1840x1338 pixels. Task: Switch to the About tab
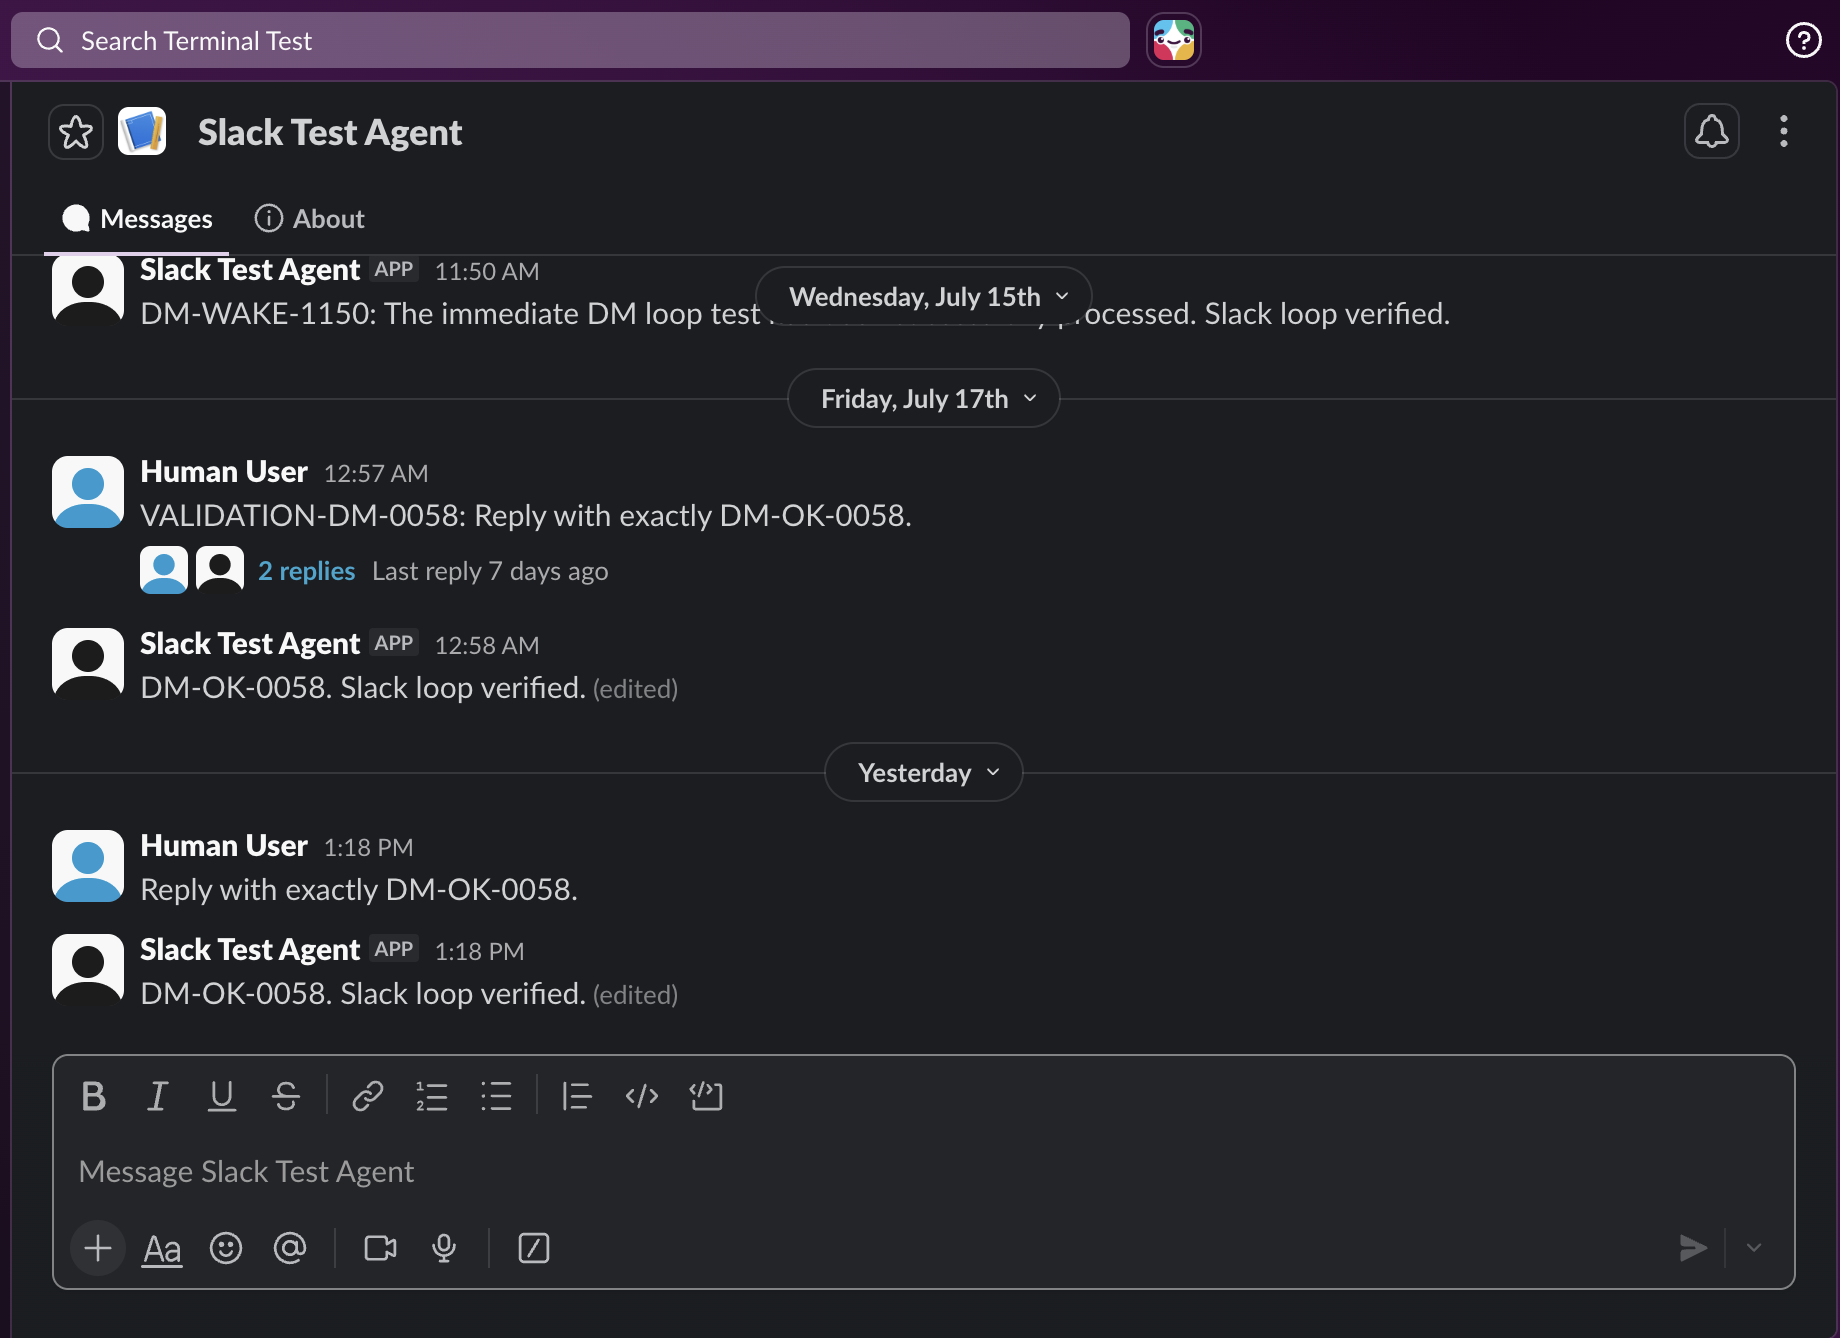pos(309,219)
